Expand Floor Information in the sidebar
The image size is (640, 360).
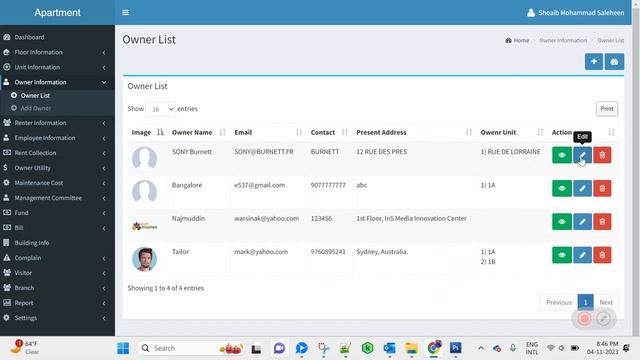pyautogui.click(x=57, y=52)
